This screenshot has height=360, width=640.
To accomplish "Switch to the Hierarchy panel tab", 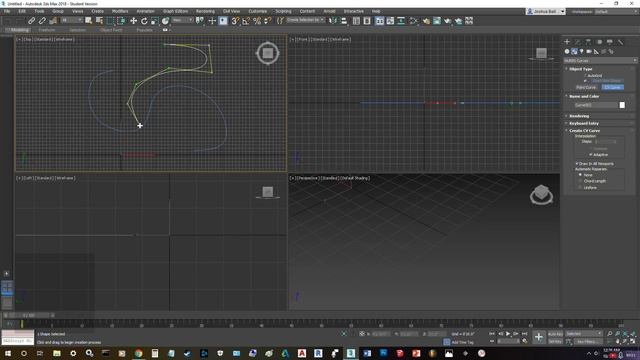I will (x=588, y=42).
